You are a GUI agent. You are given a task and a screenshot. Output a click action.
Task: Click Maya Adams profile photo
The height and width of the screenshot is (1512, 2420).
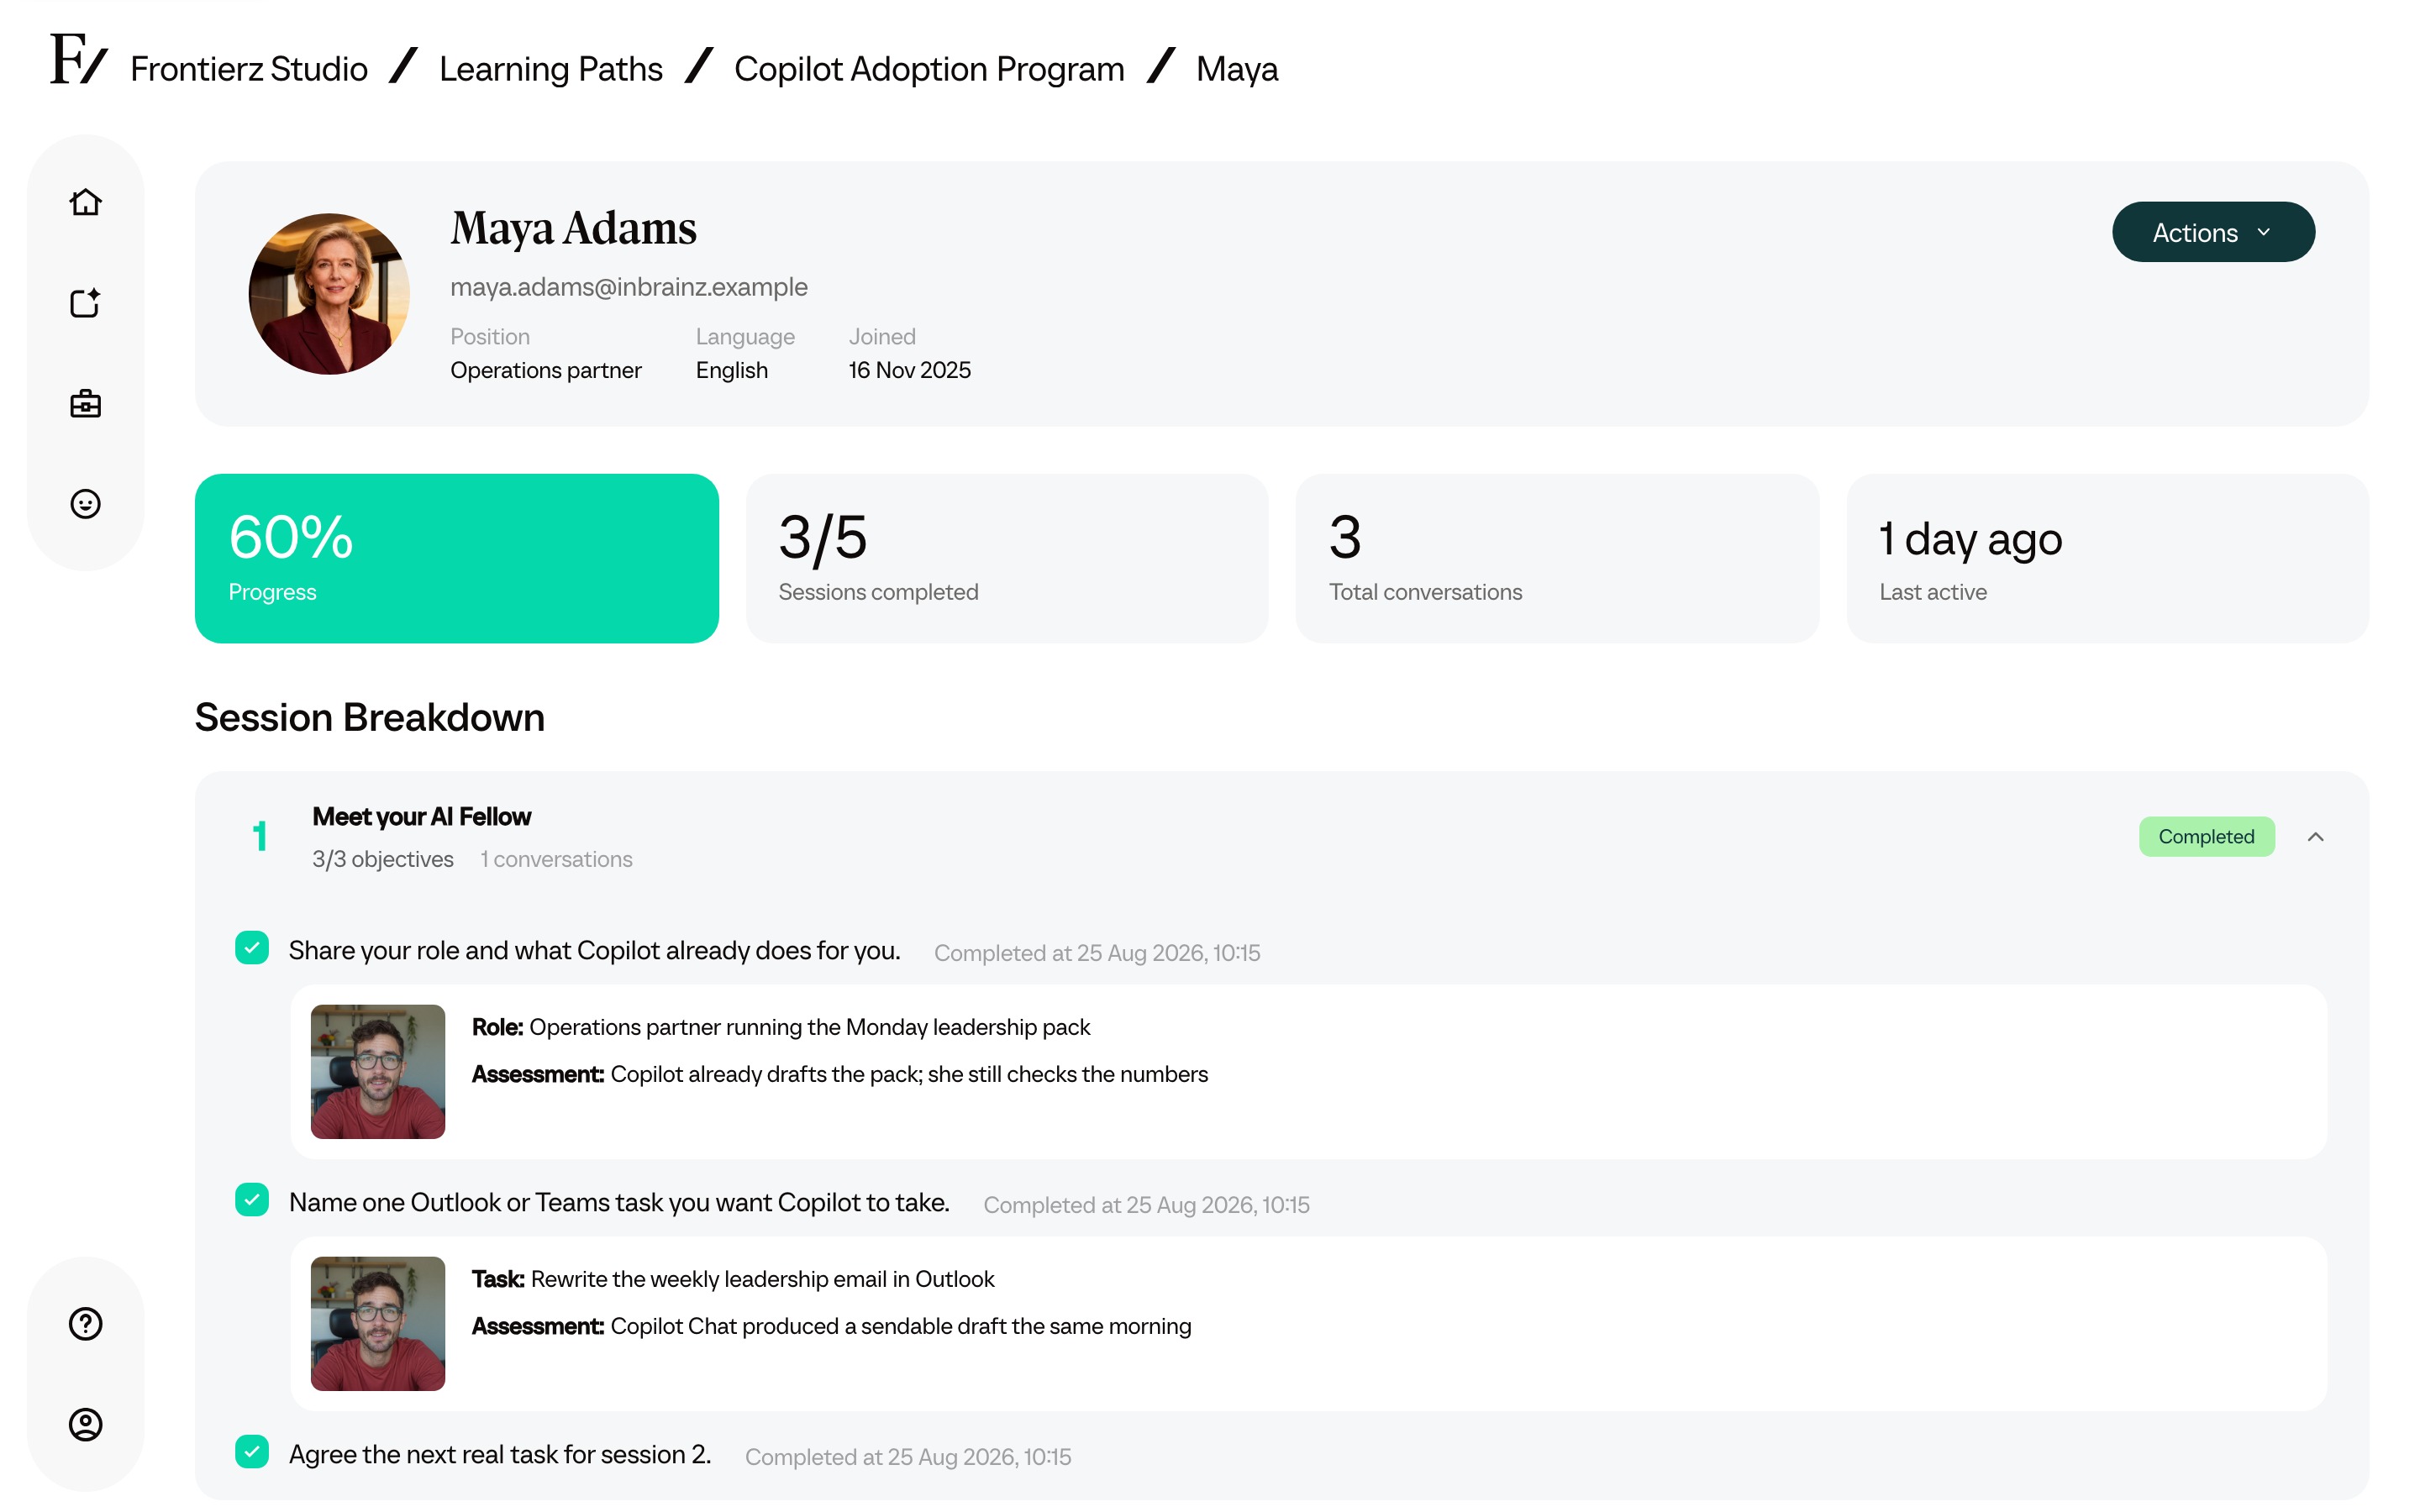[329, 294]
